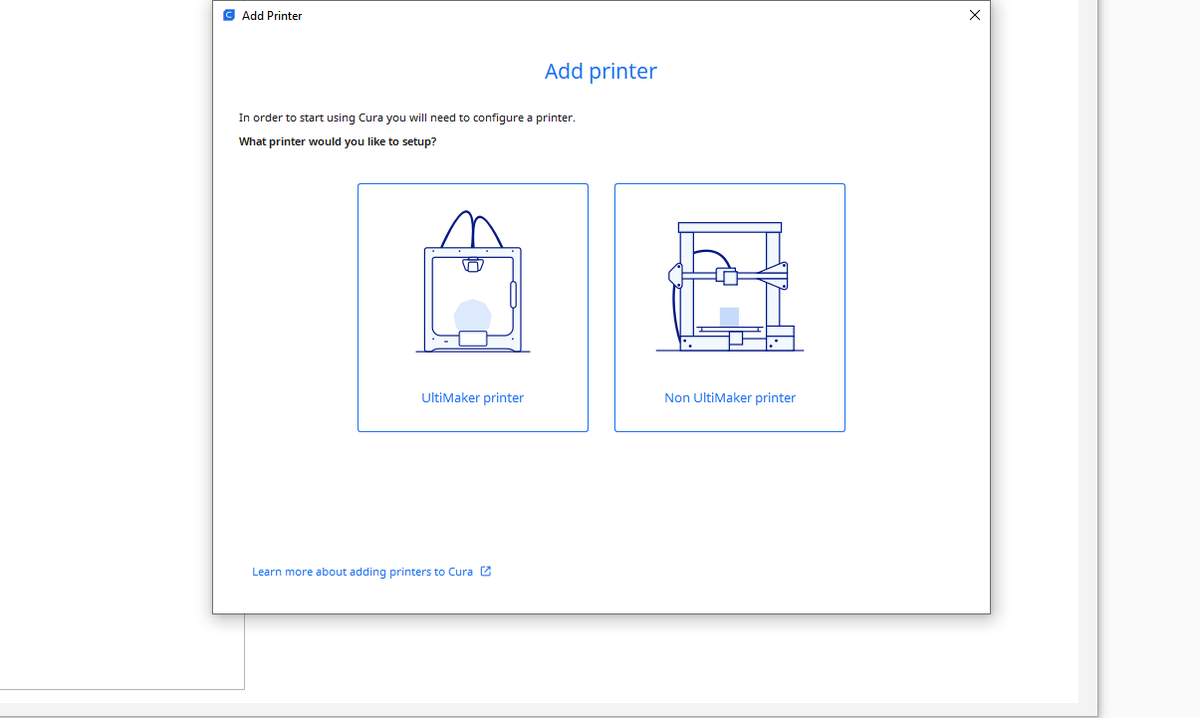Click the Cura logo in the title bar

point(228,15)
